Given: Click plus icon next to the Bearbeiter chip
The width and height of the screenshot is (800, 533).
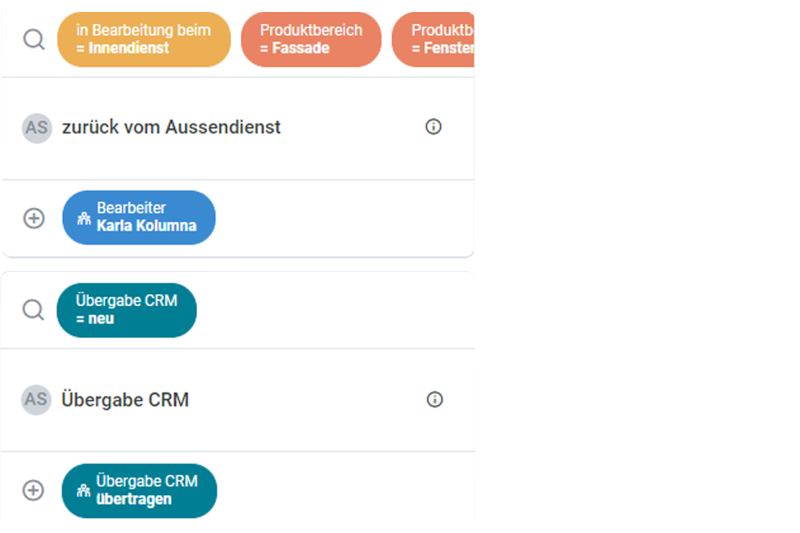Looking at the screenshot, I should pos(34,218).
